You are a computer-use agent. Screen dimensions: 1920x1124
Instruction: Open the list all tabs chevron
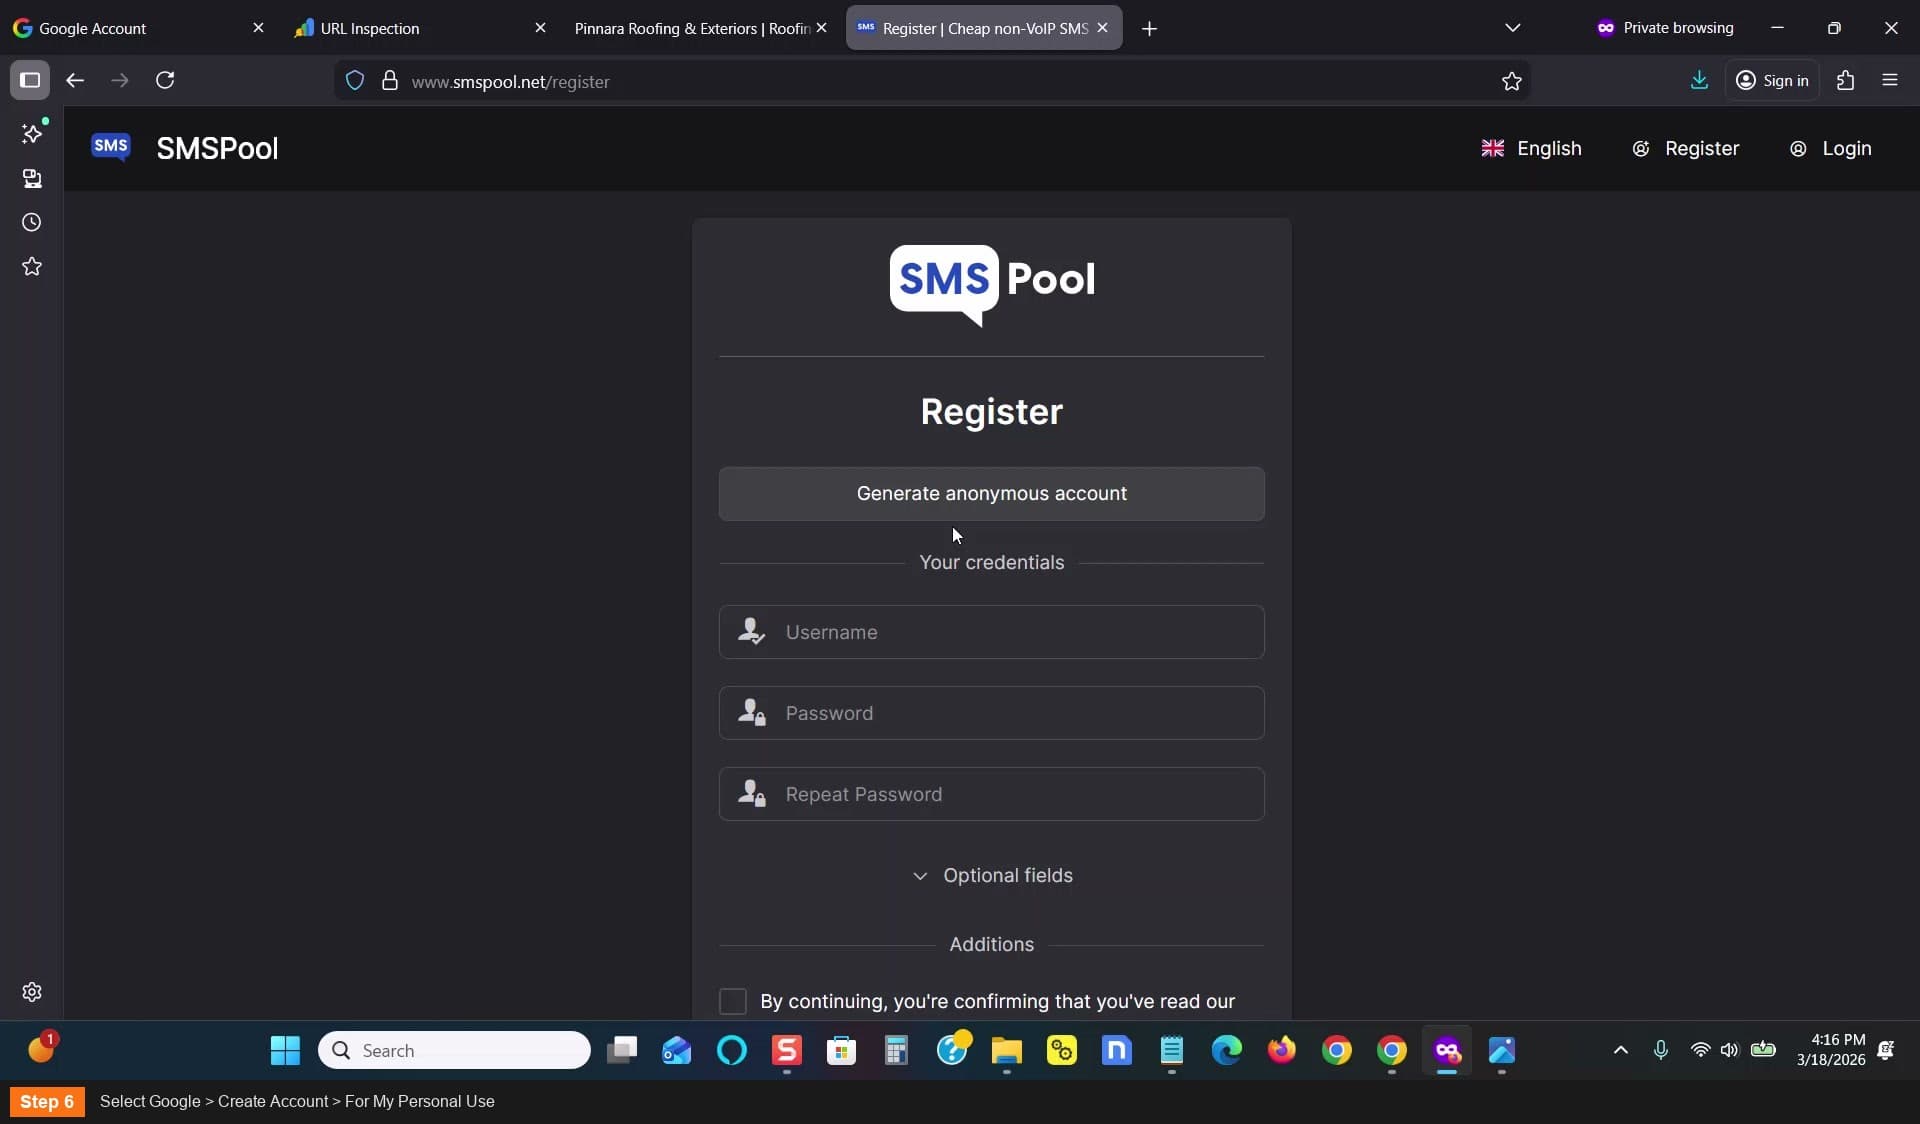(x=1512, y=28)
